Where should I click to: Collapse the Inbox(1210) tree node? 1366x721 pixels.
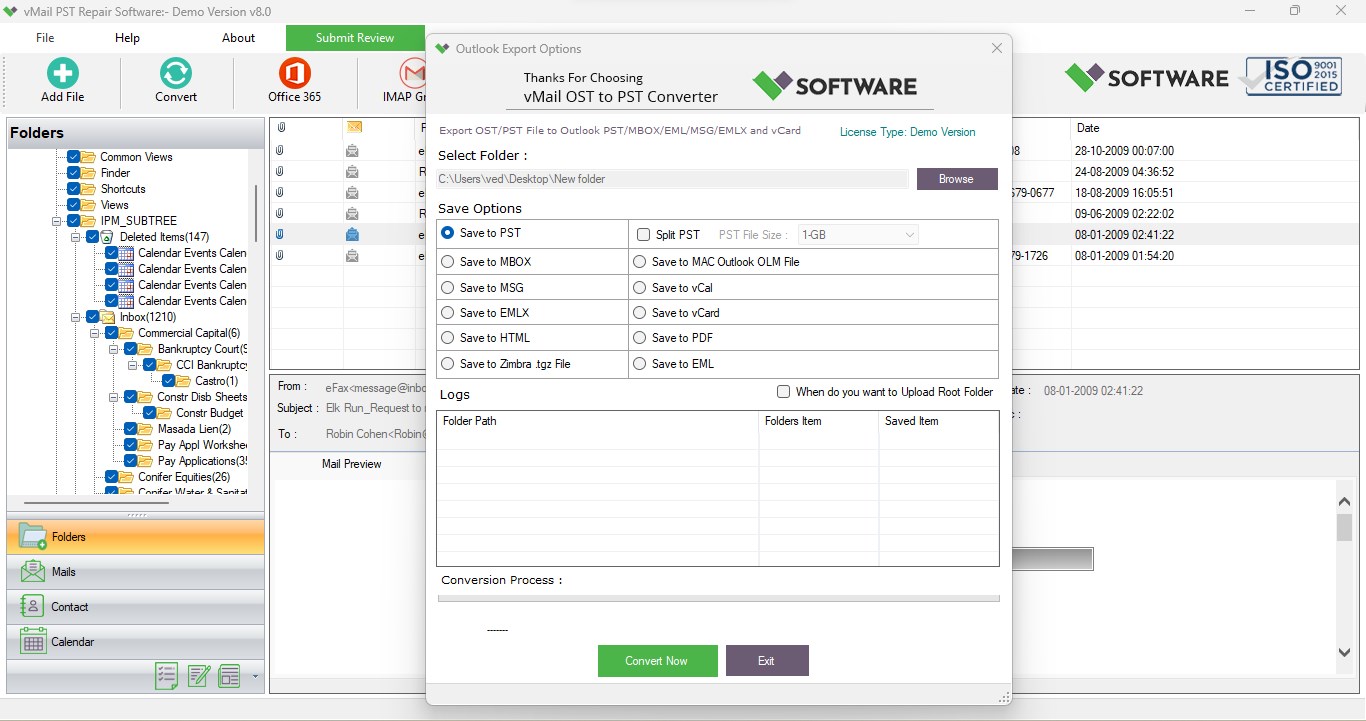[77, 317]
